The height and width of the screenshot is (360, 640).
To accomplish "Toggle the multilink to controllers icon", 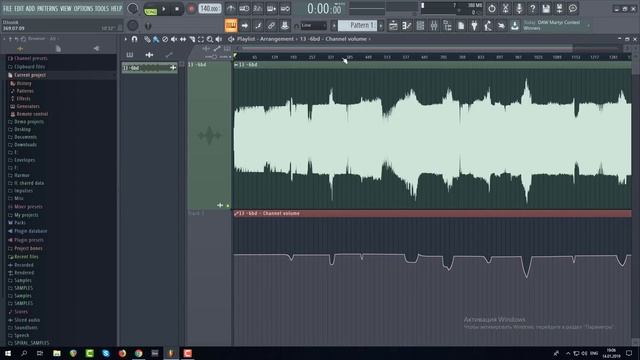I will pos(271,26).
